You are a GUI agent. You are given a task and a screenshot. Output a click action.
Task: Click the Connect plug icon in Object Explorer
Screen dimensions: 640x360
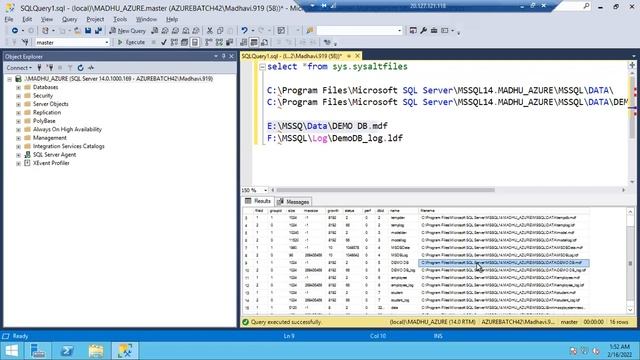coord(39,68)
